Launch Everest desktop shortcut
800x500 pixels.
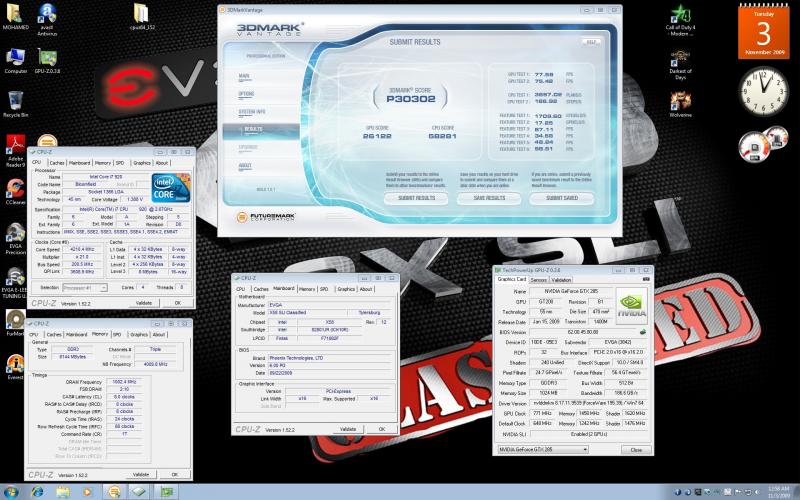tap(15, 367)
